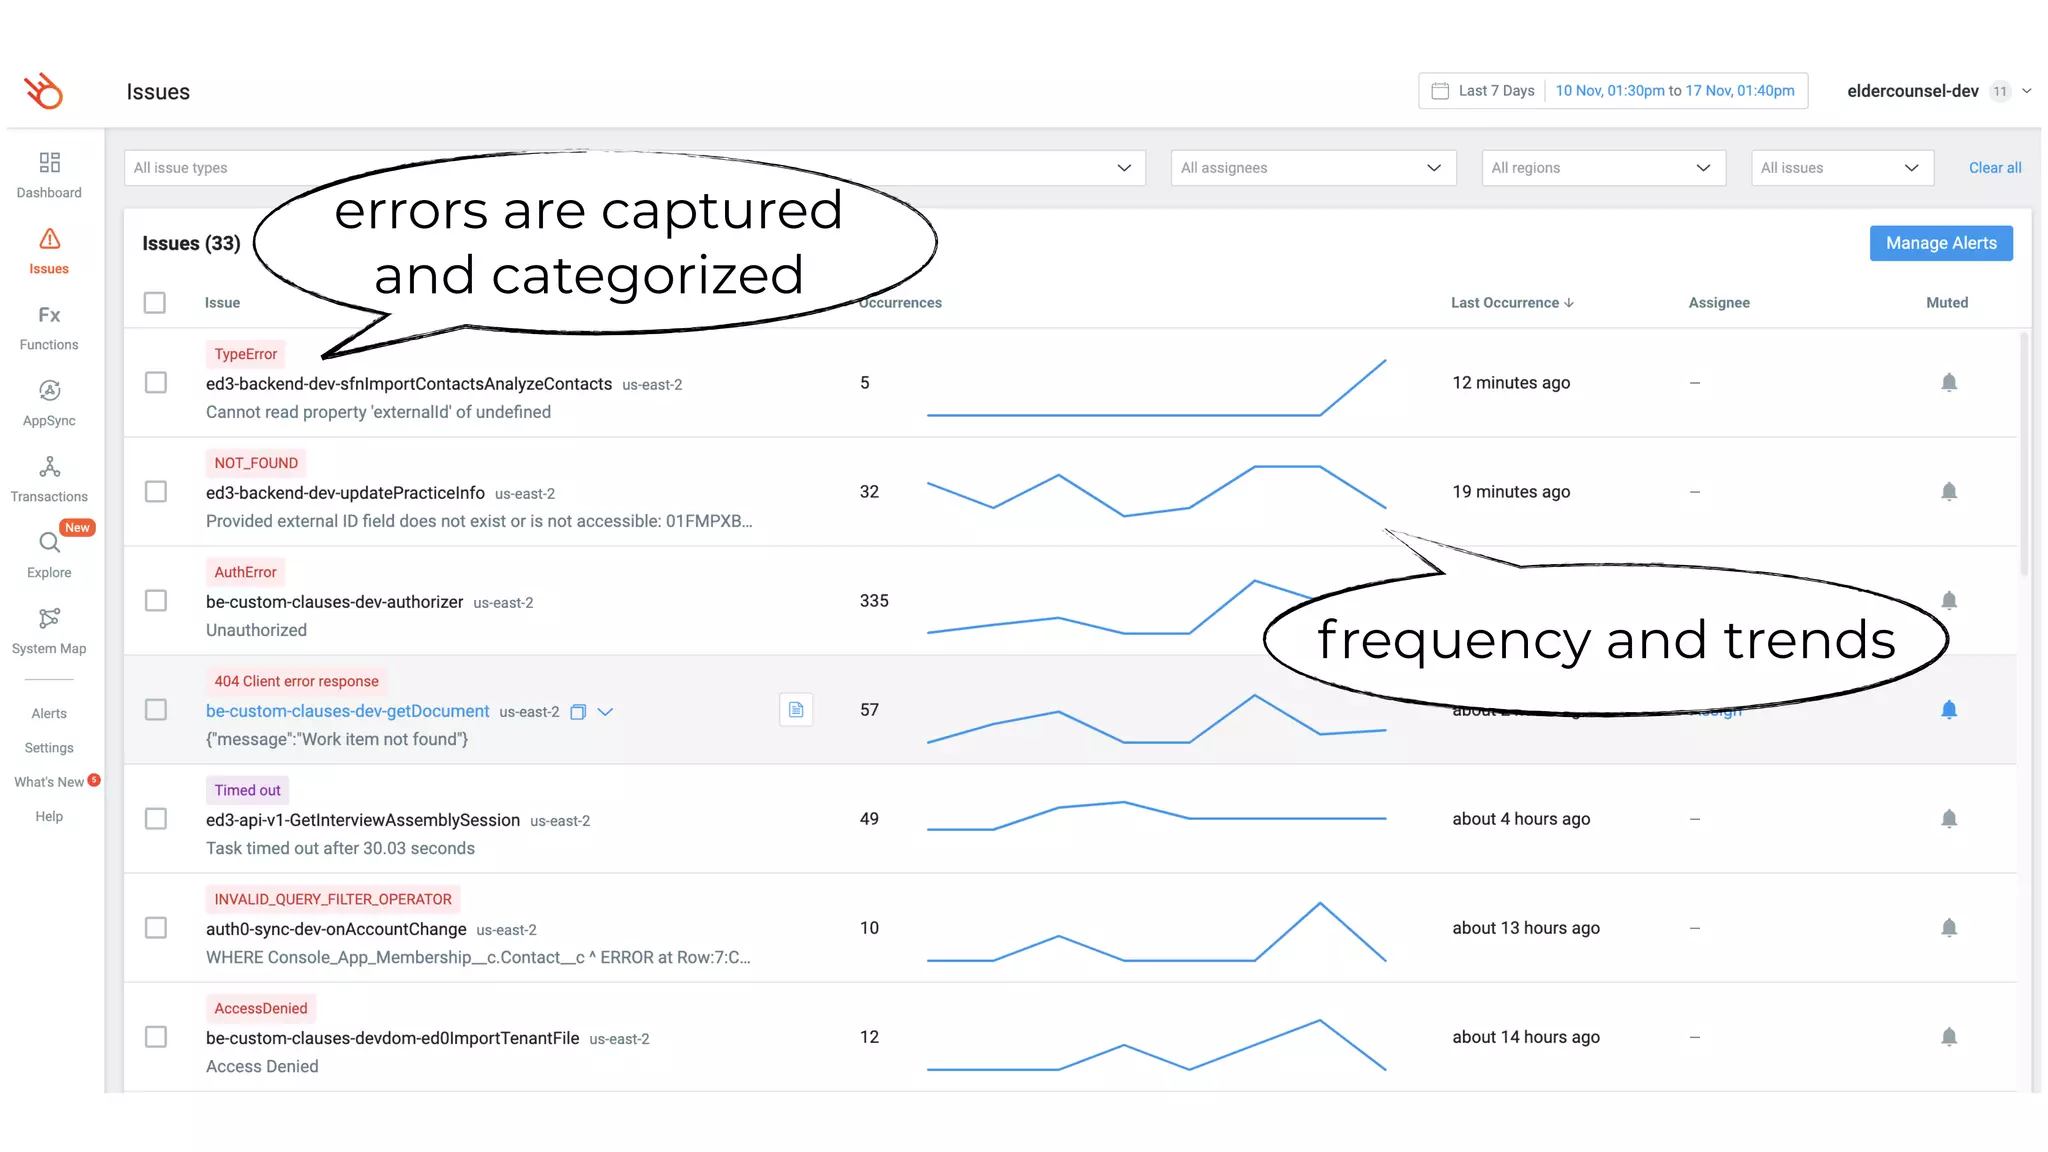Screen dimensions: 2048x1152
Task: Click the Manage Alerts button
Action: [x=1941, y=243]
